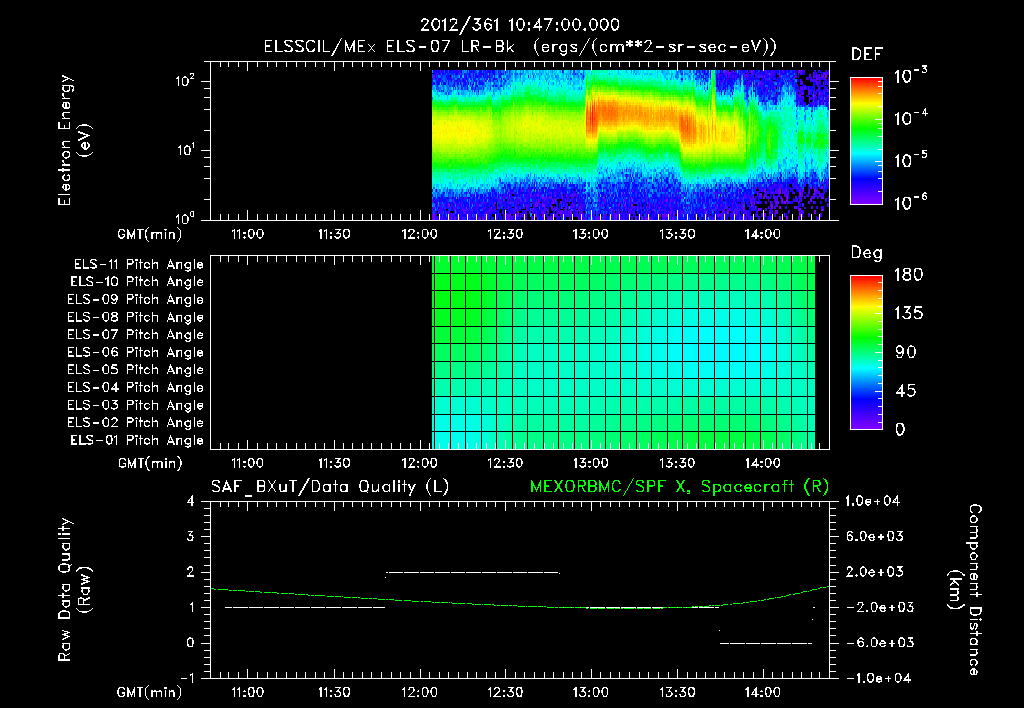Click the SAF_BXuT/Data Quality (L) plot title
The width and height of the screenshot is (1024, 708).
tap(330, 487)
